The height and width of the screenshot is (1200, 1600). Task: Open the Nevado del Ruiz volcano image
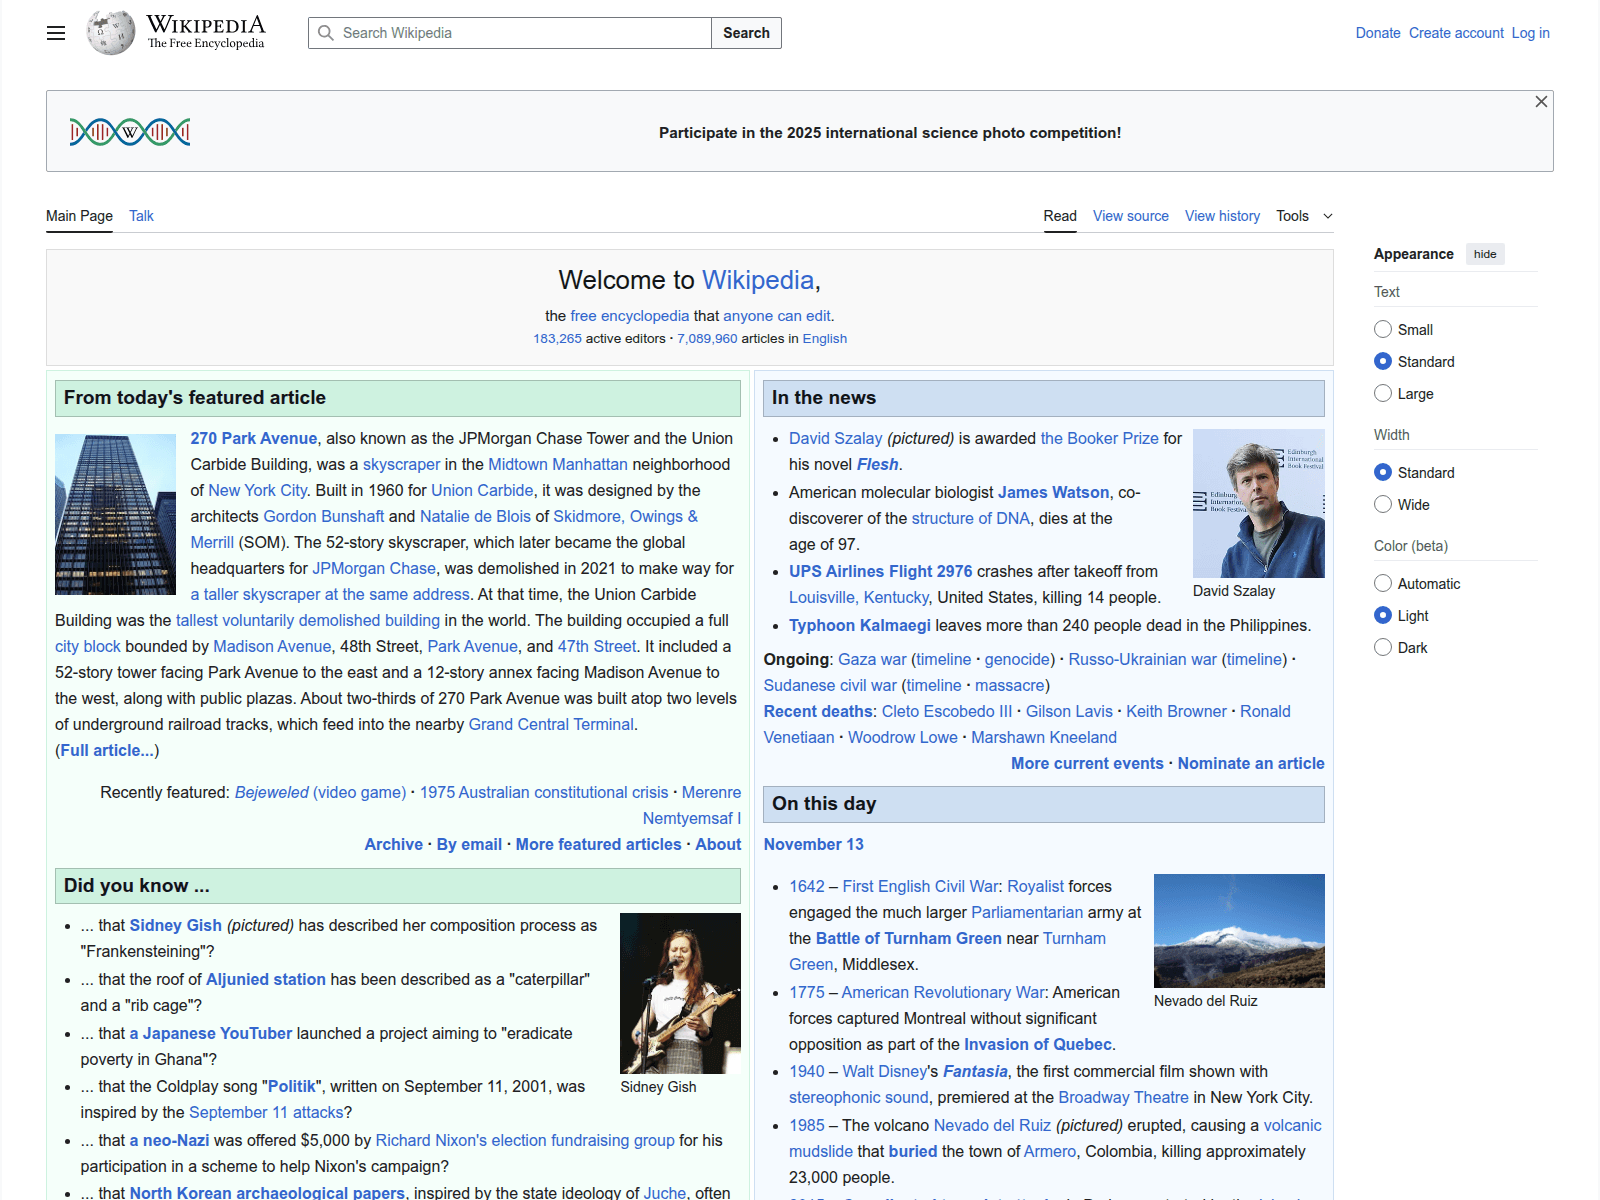click(1239, 931)
